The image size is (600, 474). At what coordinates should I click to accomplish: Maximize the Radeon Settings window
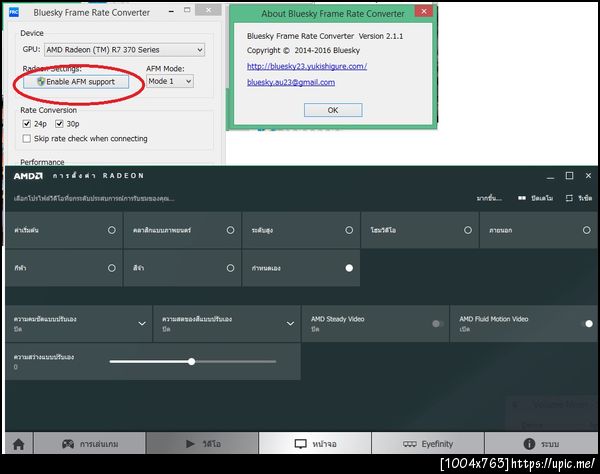pyautogui.click(x=569, y=176)
